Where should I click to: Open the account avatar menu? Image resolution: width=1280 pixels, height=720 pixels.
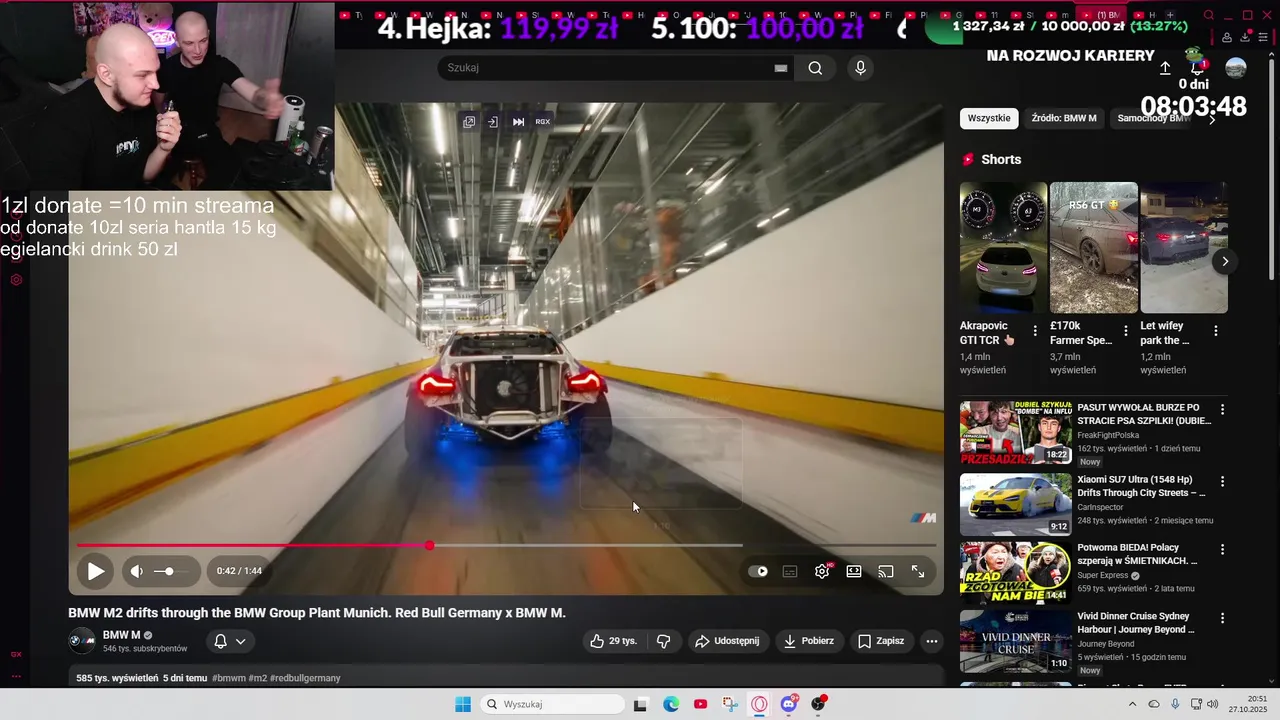[1236, 68]
